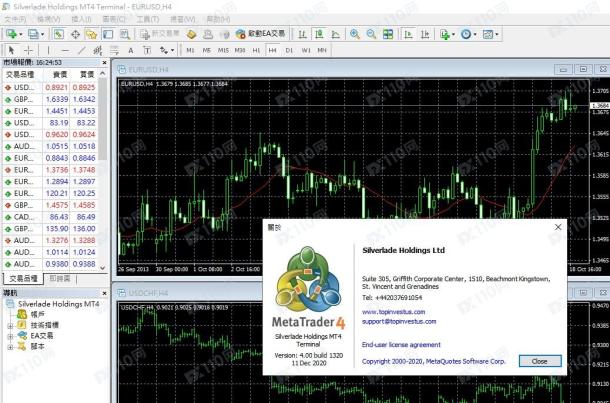
Task: Open the Profiles dropdown arrow
Action: (x=42, y=34)
